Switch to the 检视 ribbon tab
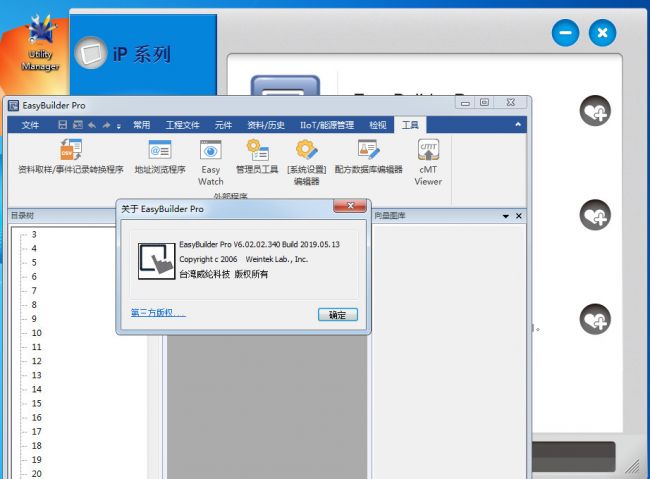Screen dimensions: 650x479 click(377, 125)
